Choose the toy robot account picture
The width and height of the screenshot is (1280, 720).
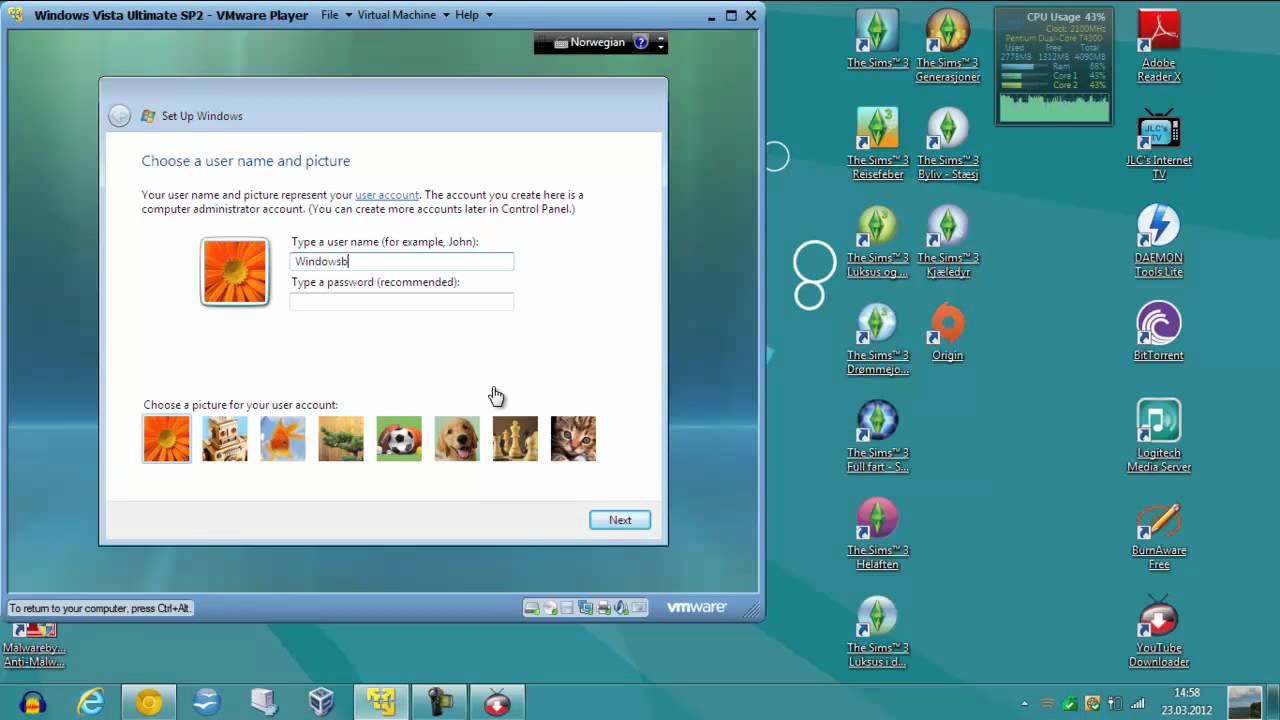coord(224,439)
